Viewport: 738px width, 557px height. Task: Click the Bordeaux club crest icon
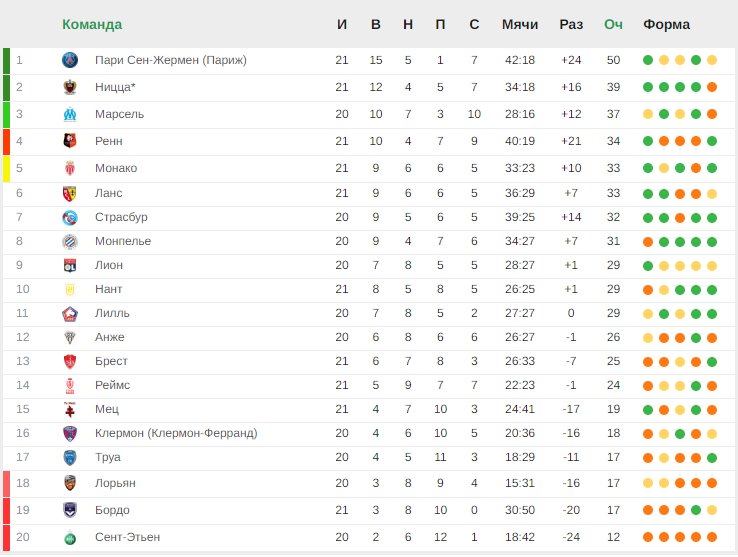(x=70, y=510)
